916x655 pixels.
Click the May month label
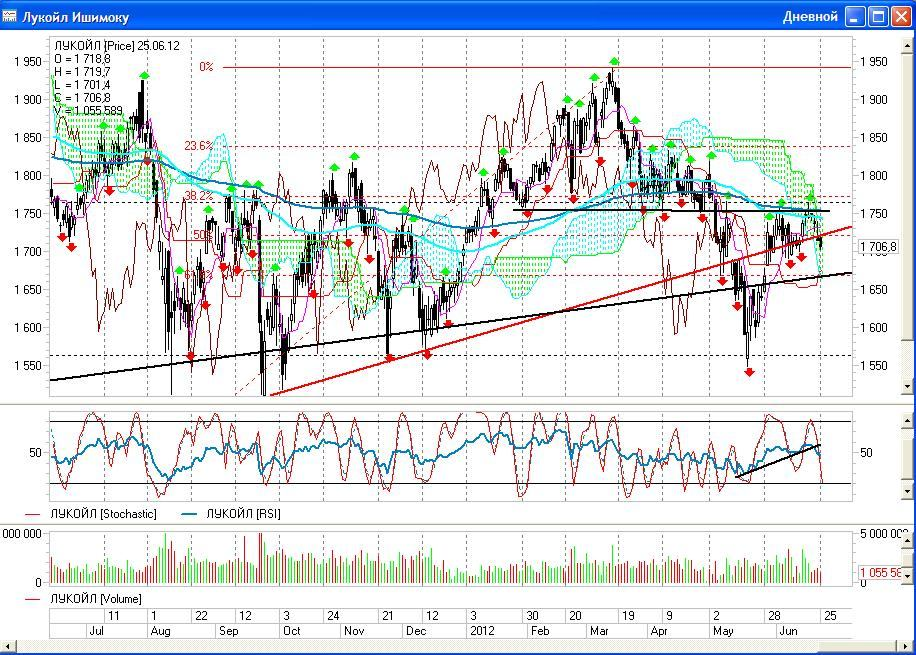[723, 631]
